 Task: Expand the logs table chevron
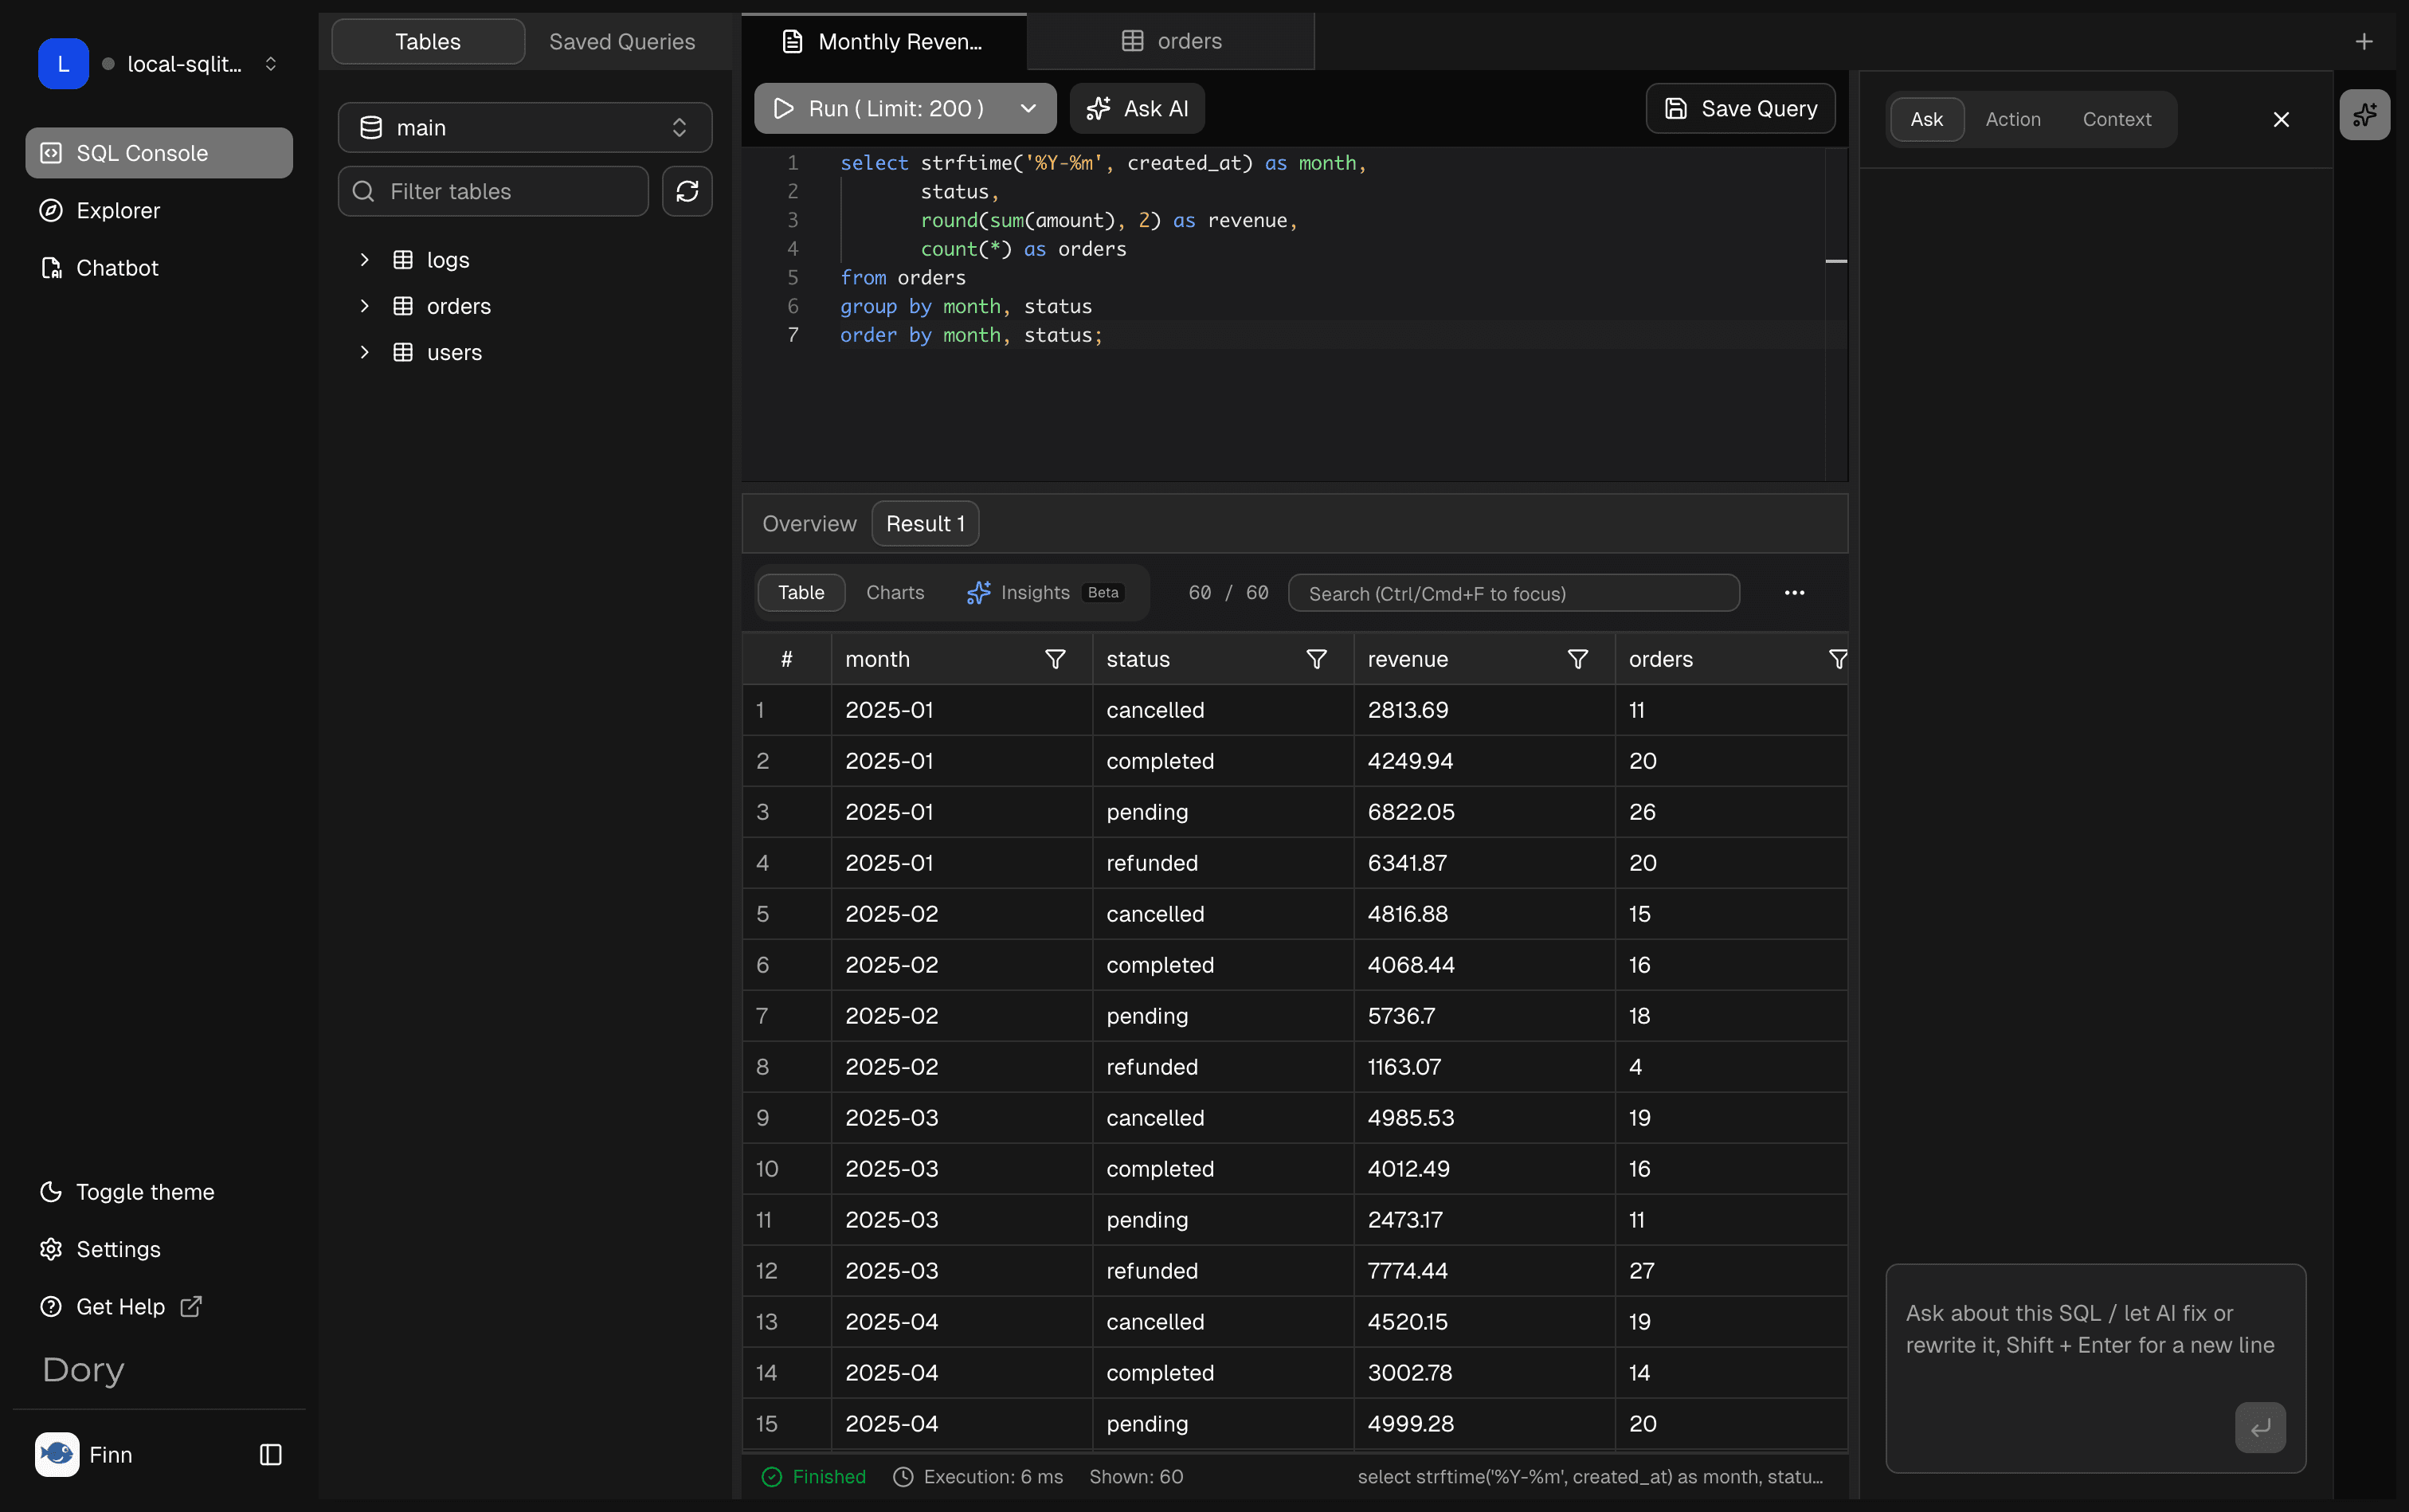coord(364,260)
